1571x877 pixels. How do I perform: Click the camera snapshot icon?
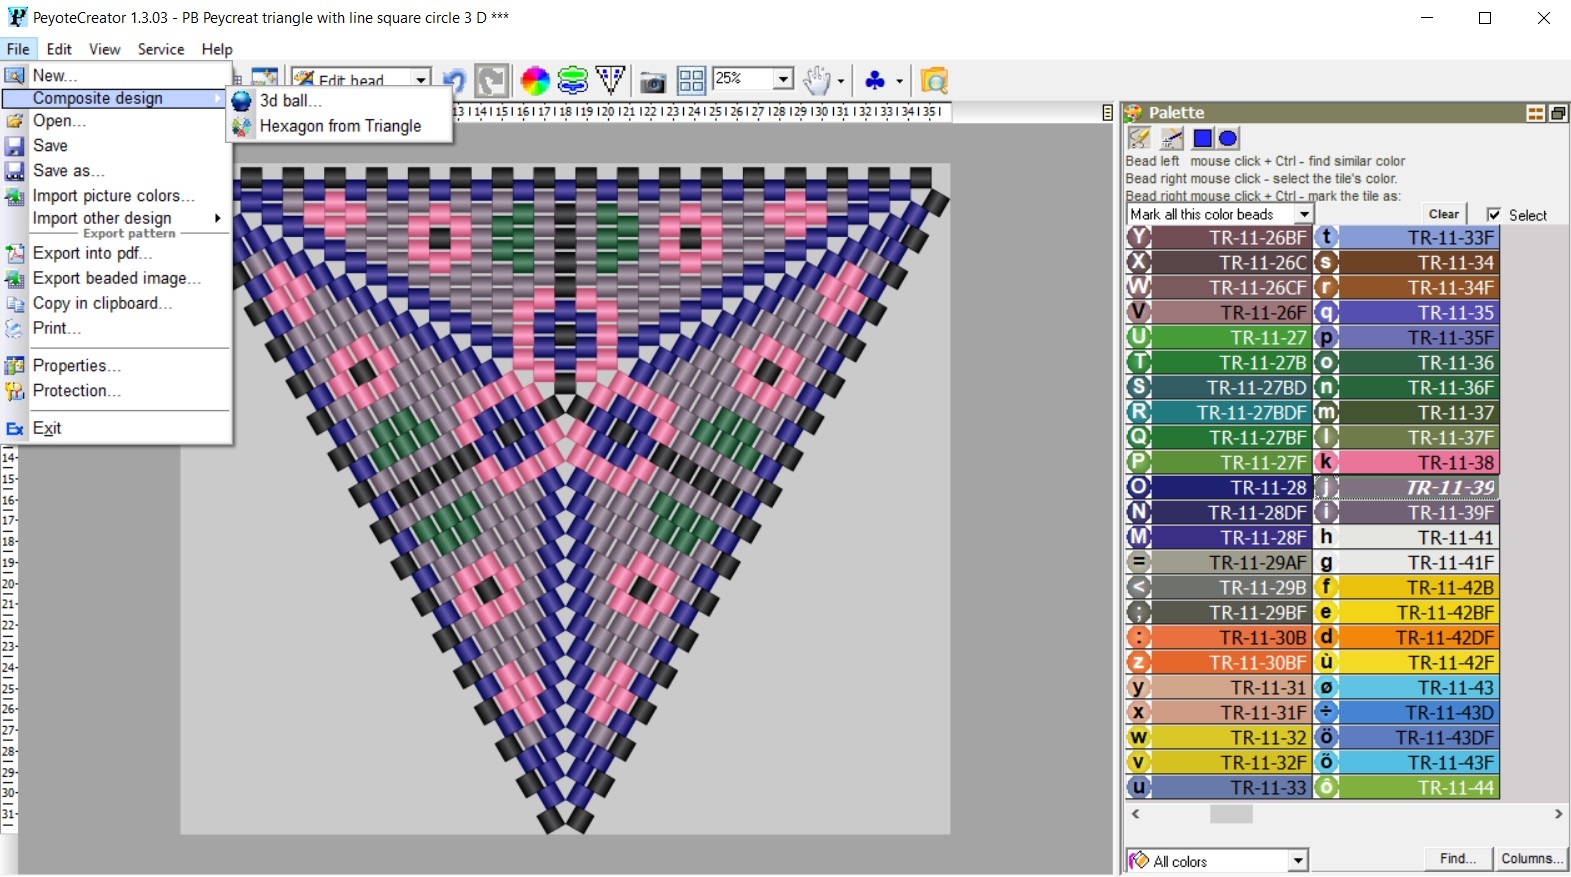point(652,81)
